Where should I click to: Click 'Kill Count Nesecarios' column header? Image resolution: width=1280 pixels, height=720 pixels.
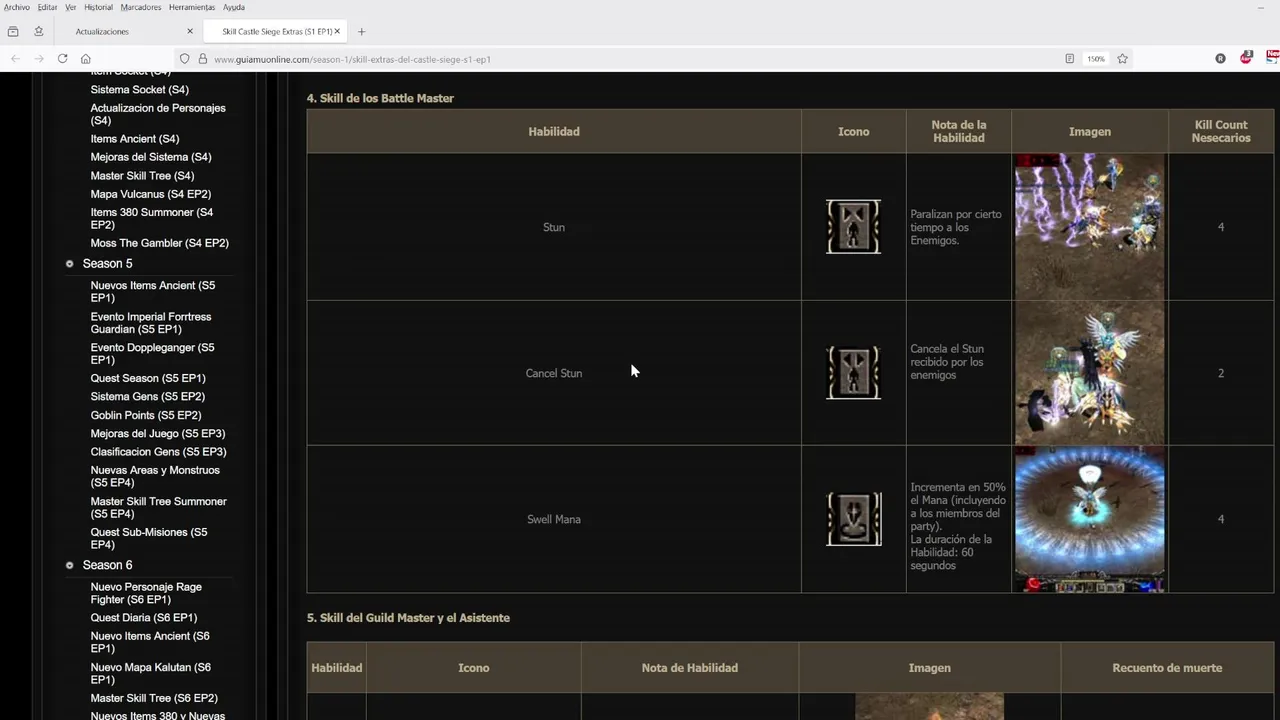[1221, 131]
